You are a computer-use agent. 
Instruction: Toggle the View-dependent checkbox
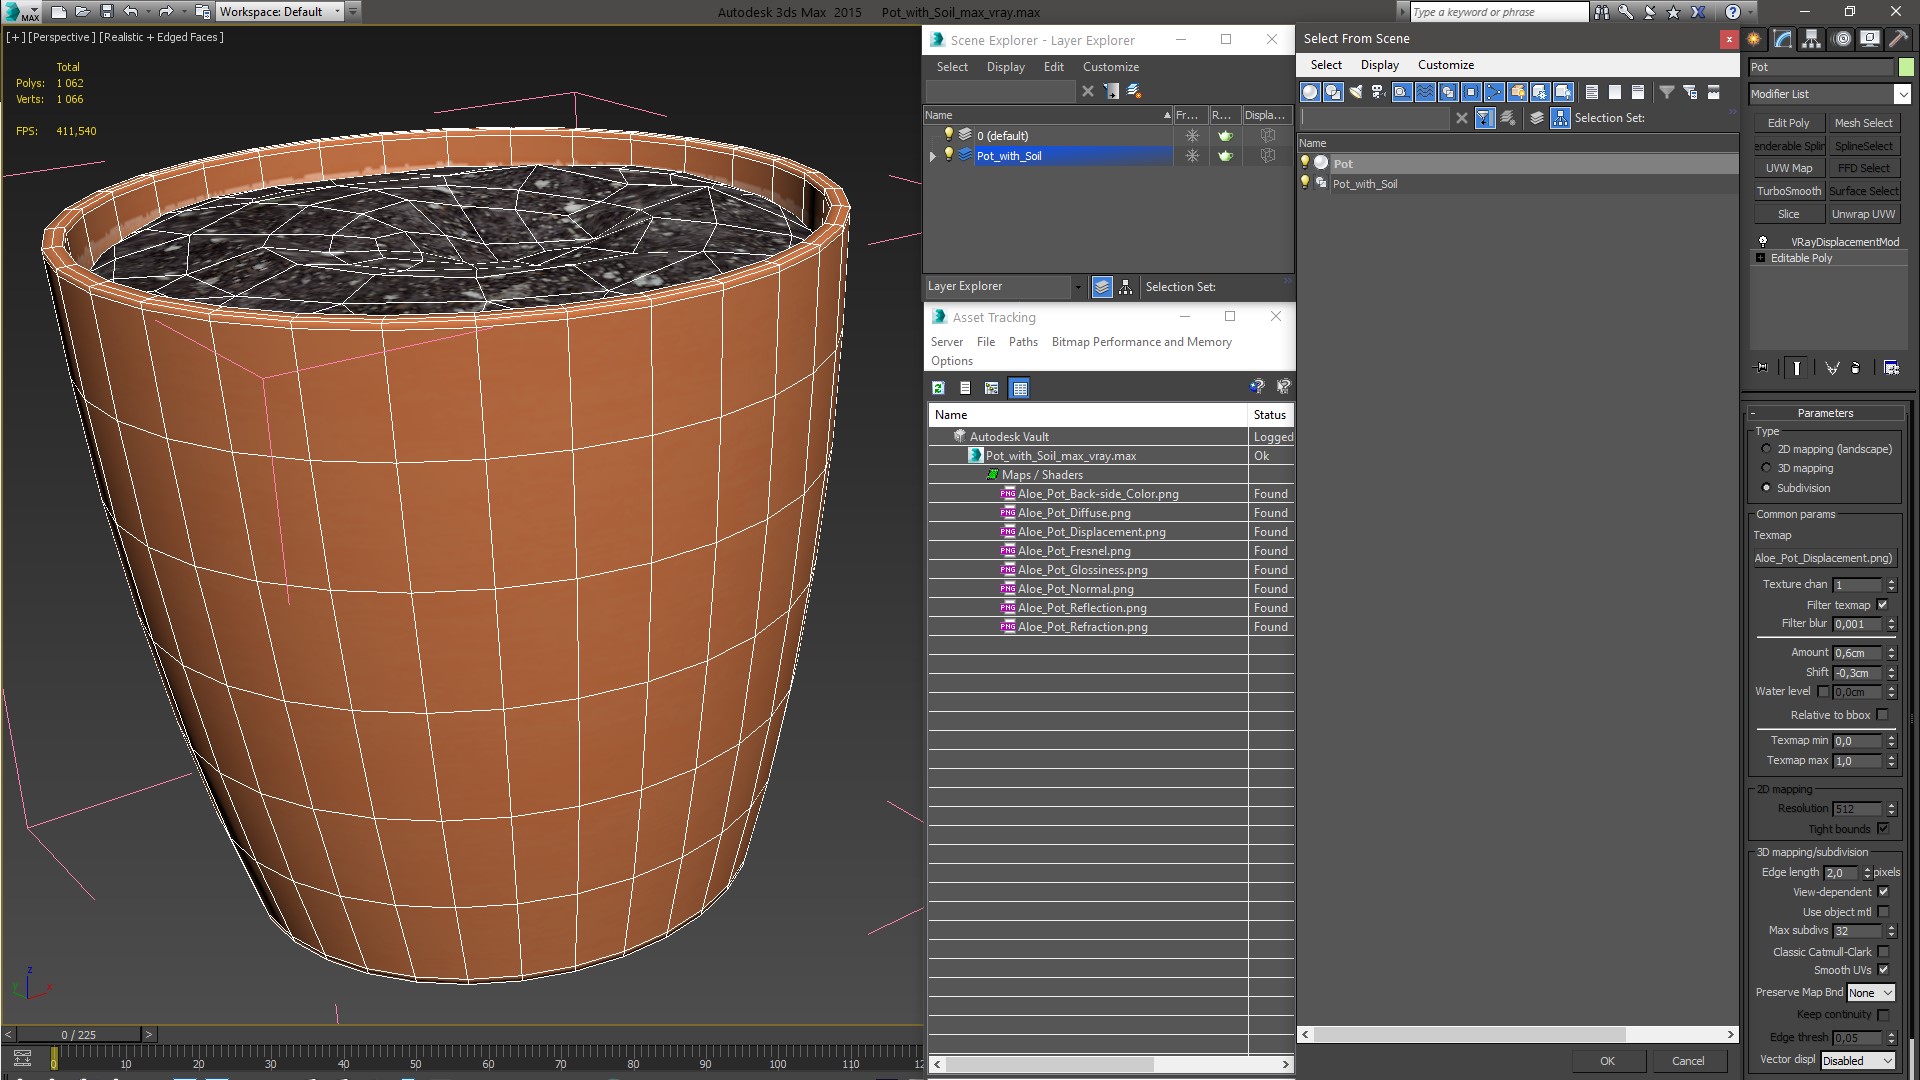[x=1883, y=892]
